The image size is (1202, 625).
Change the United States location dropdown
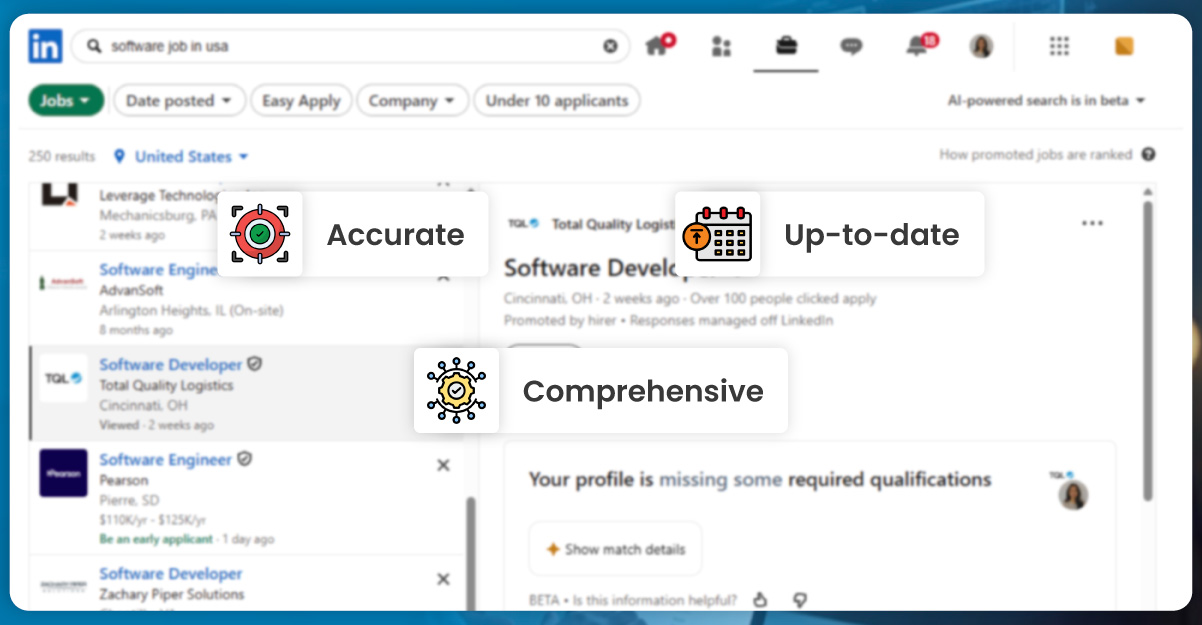pyautogui.click(x=182, y=157)
